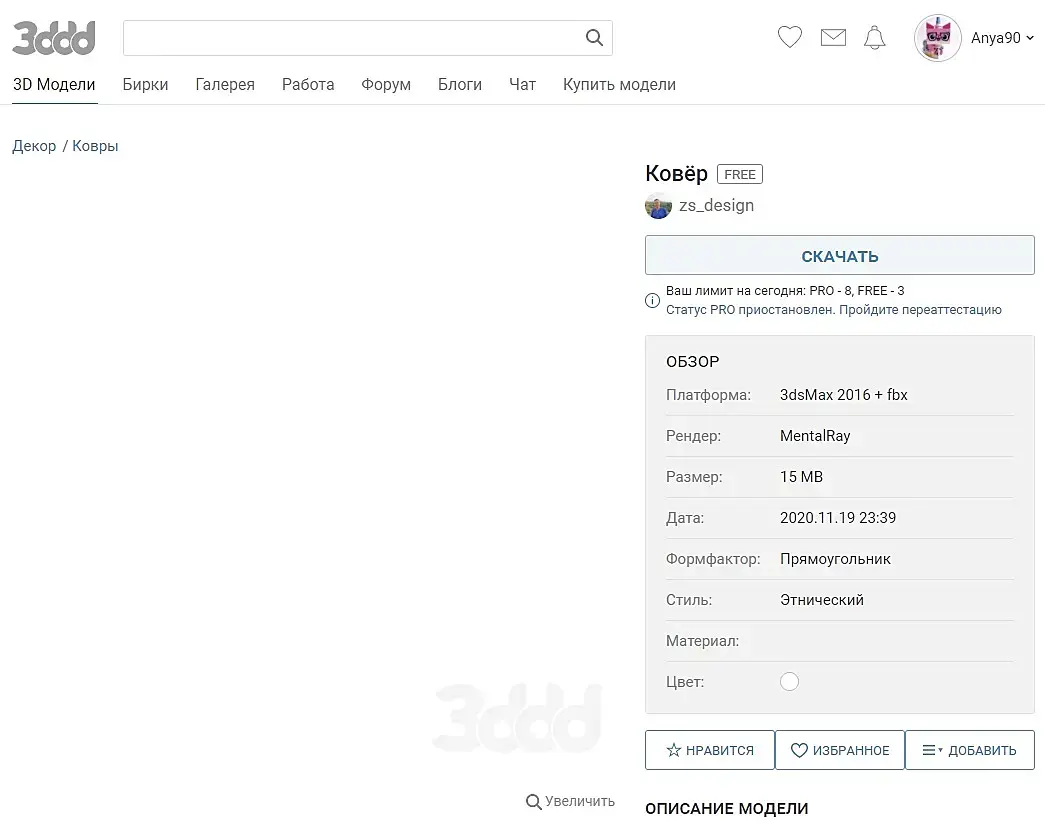Open notifications bell icon
Screen dimensions: 1045x834
(874, 38)
